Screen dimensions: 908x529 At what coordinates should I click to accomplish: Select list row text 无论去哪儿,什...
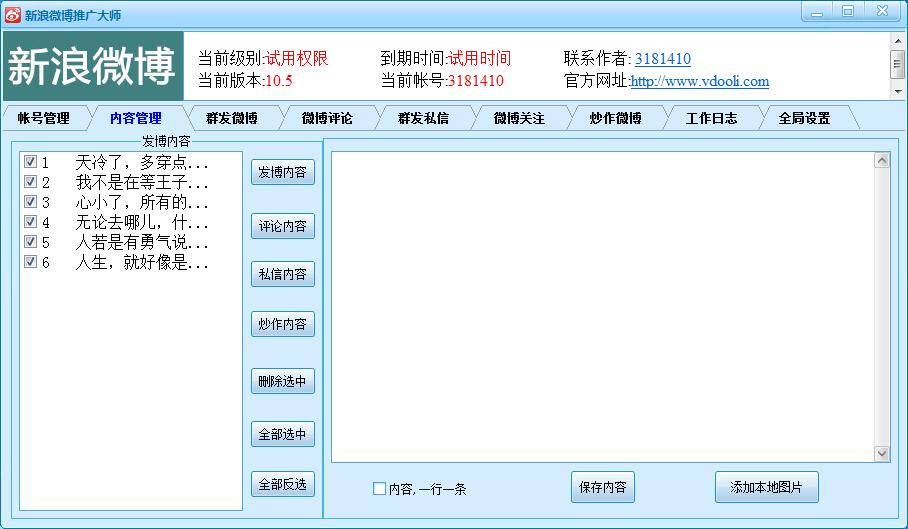pos(142,222)
